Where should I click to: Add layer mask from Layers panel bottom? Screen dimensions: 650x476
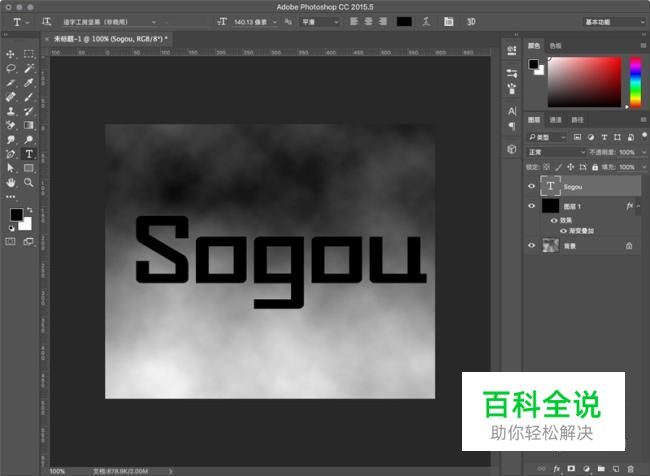coord(571,469)
